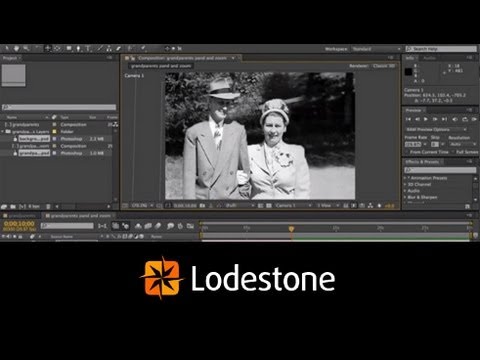Create a new folder in Project panel

pyautogui.click(x=13, y=207)
